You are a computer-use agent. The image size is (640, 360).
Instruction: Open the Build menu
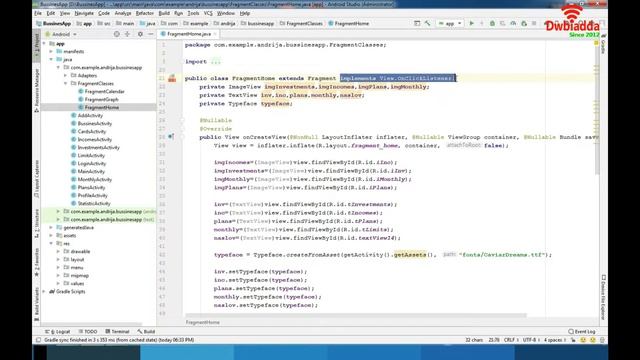click(164, 13)
